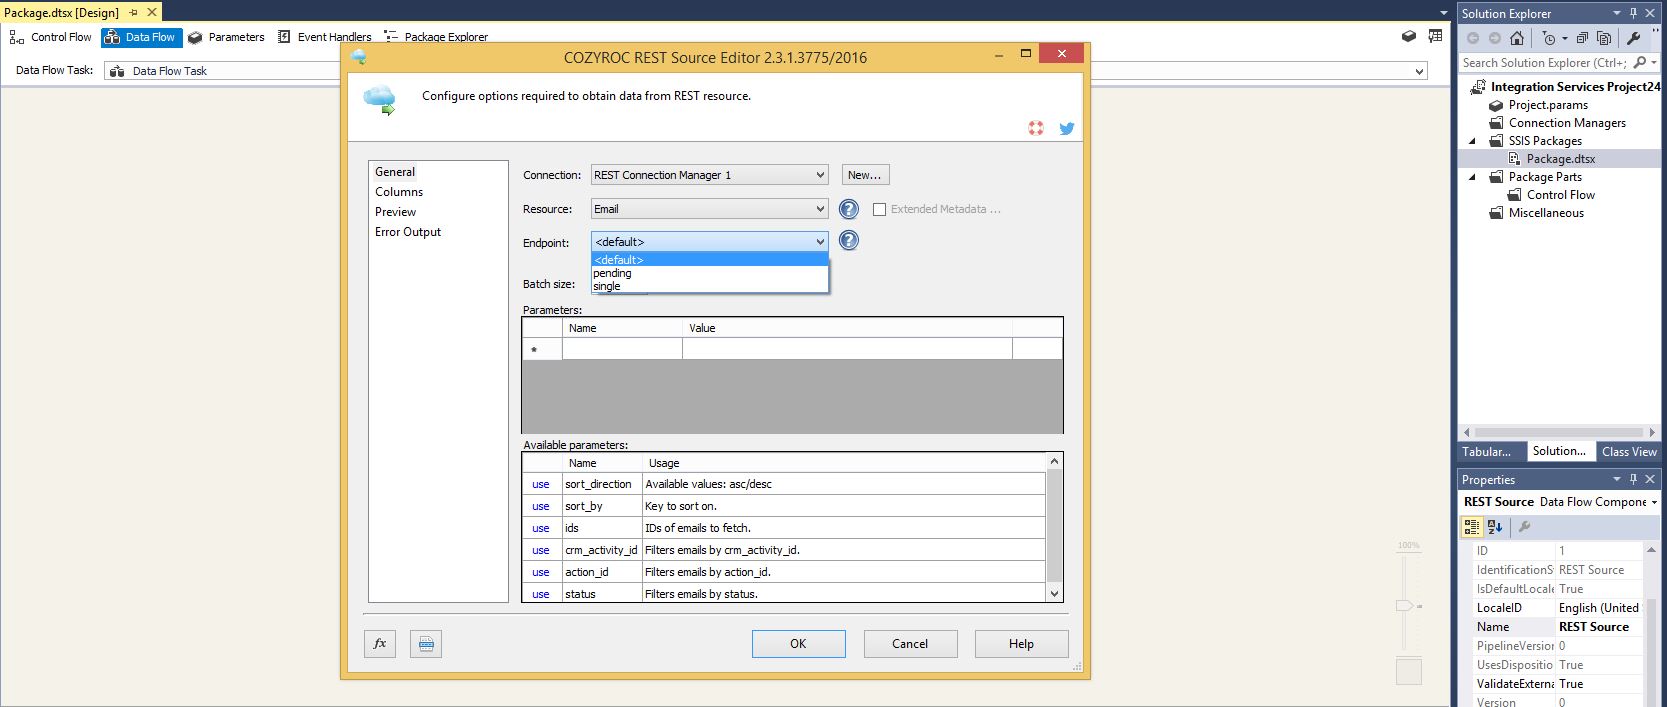The image size is (1667, 707).
Task: Click the designer zoom slider
Action: (1405, 606)
